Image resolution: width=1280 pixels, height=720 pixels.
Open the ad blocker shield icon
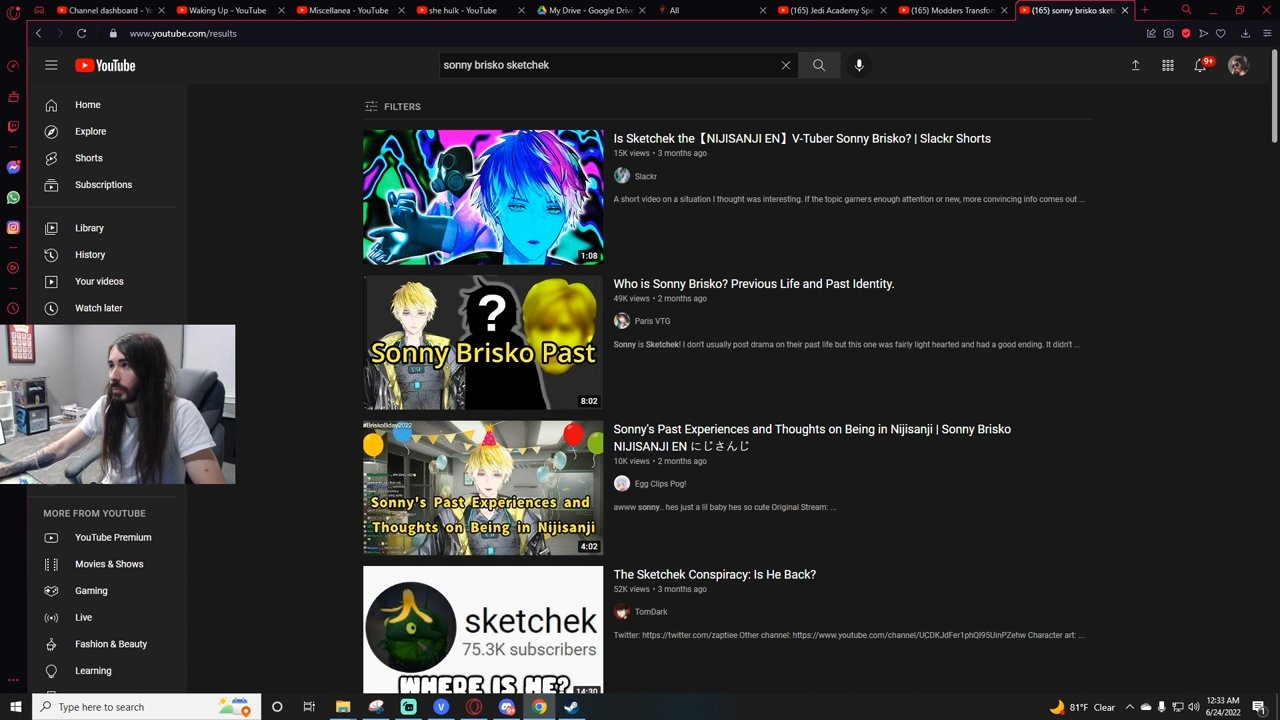pyautogui.click(x=1186, y=33)
